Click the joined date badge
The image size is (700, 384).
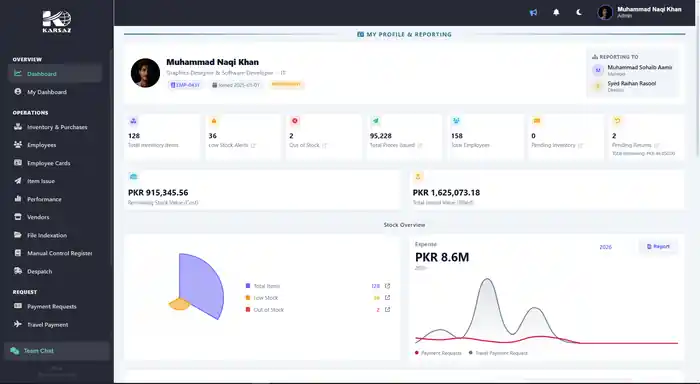(x=236, y=85)
